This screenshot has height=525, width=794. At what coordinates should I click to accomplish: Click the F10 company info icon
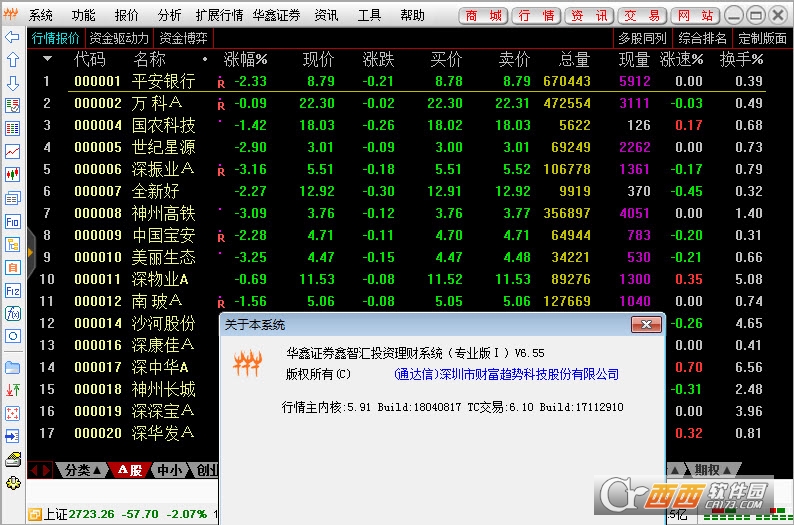click(x=12, y=221)
